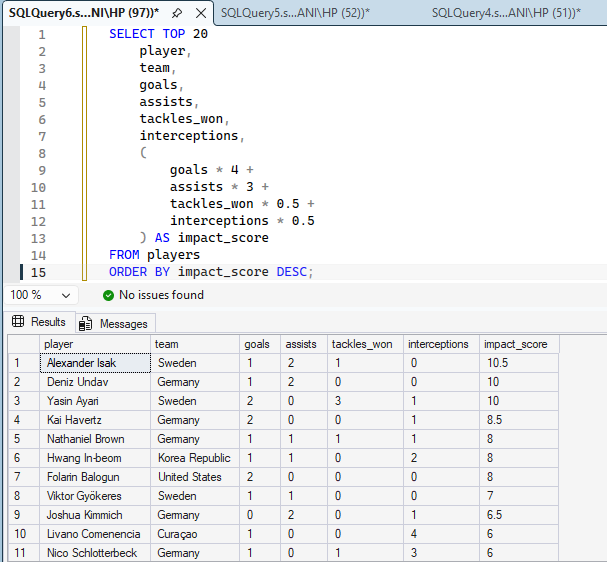The width and height of the screenshot is (607, 562).
Task: Open the Messages tab
Action: pos(116,324)
